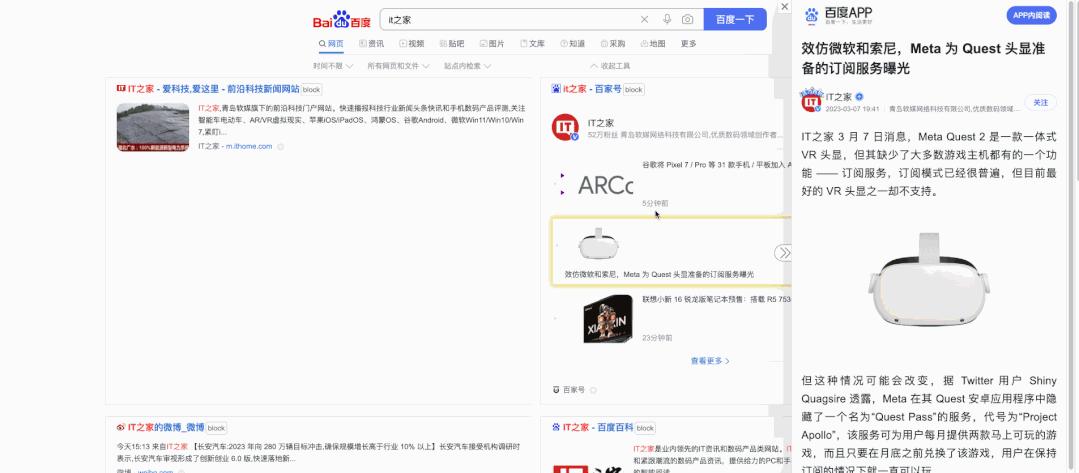
Task: Open the m.ithome.com link
Action: pyautogui.click(x=248, y=146)
